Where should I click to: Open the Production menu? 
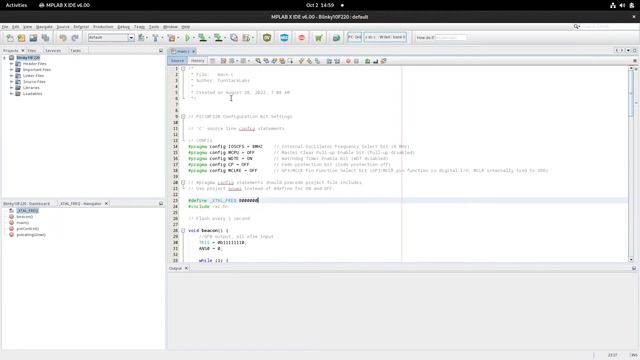click(x=103, y=27)
